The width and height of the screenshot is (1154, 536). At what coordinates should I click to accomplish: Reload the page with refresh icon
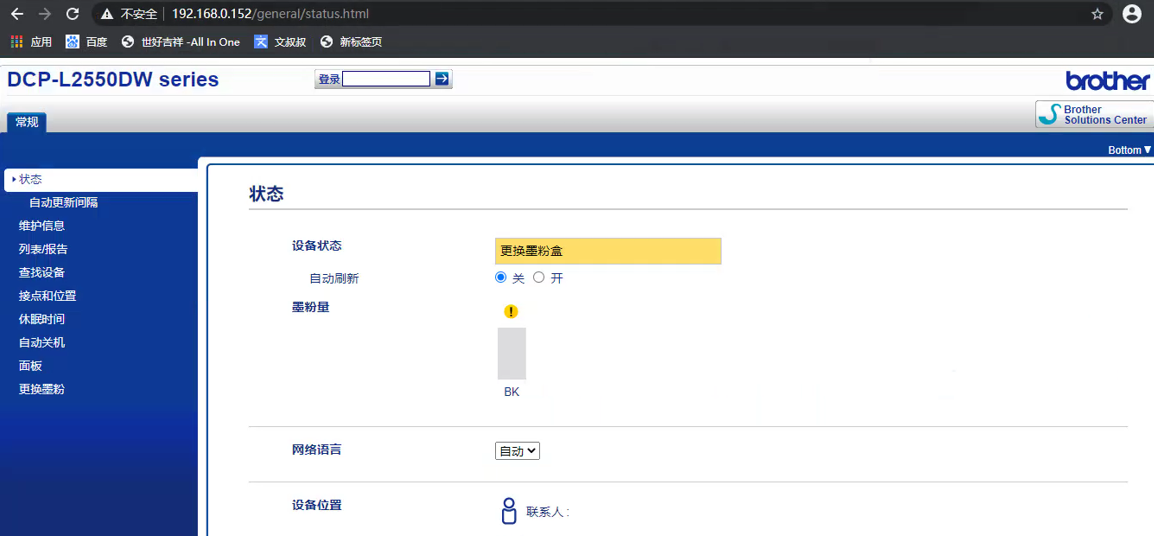coord(72,14)
